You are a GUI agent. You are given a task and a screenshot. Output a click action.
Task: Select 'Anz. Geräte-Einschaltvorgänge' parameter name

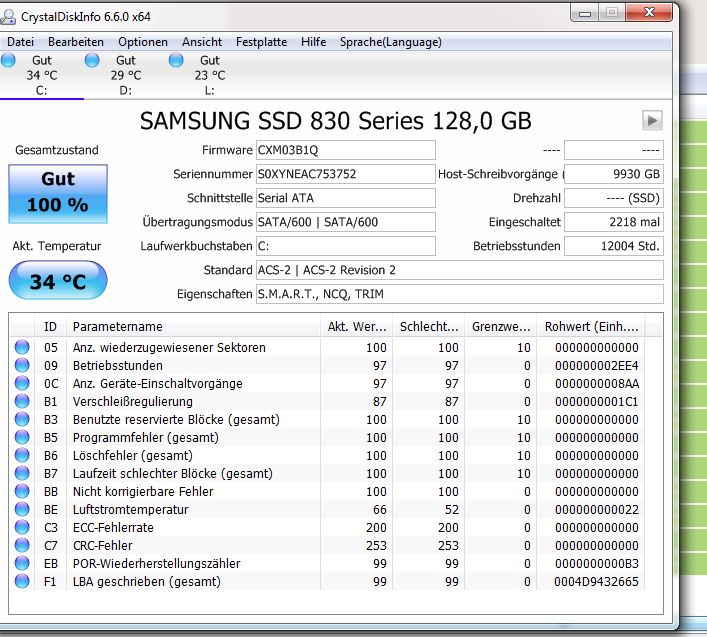pyautogui.click(x=158, y=384)
